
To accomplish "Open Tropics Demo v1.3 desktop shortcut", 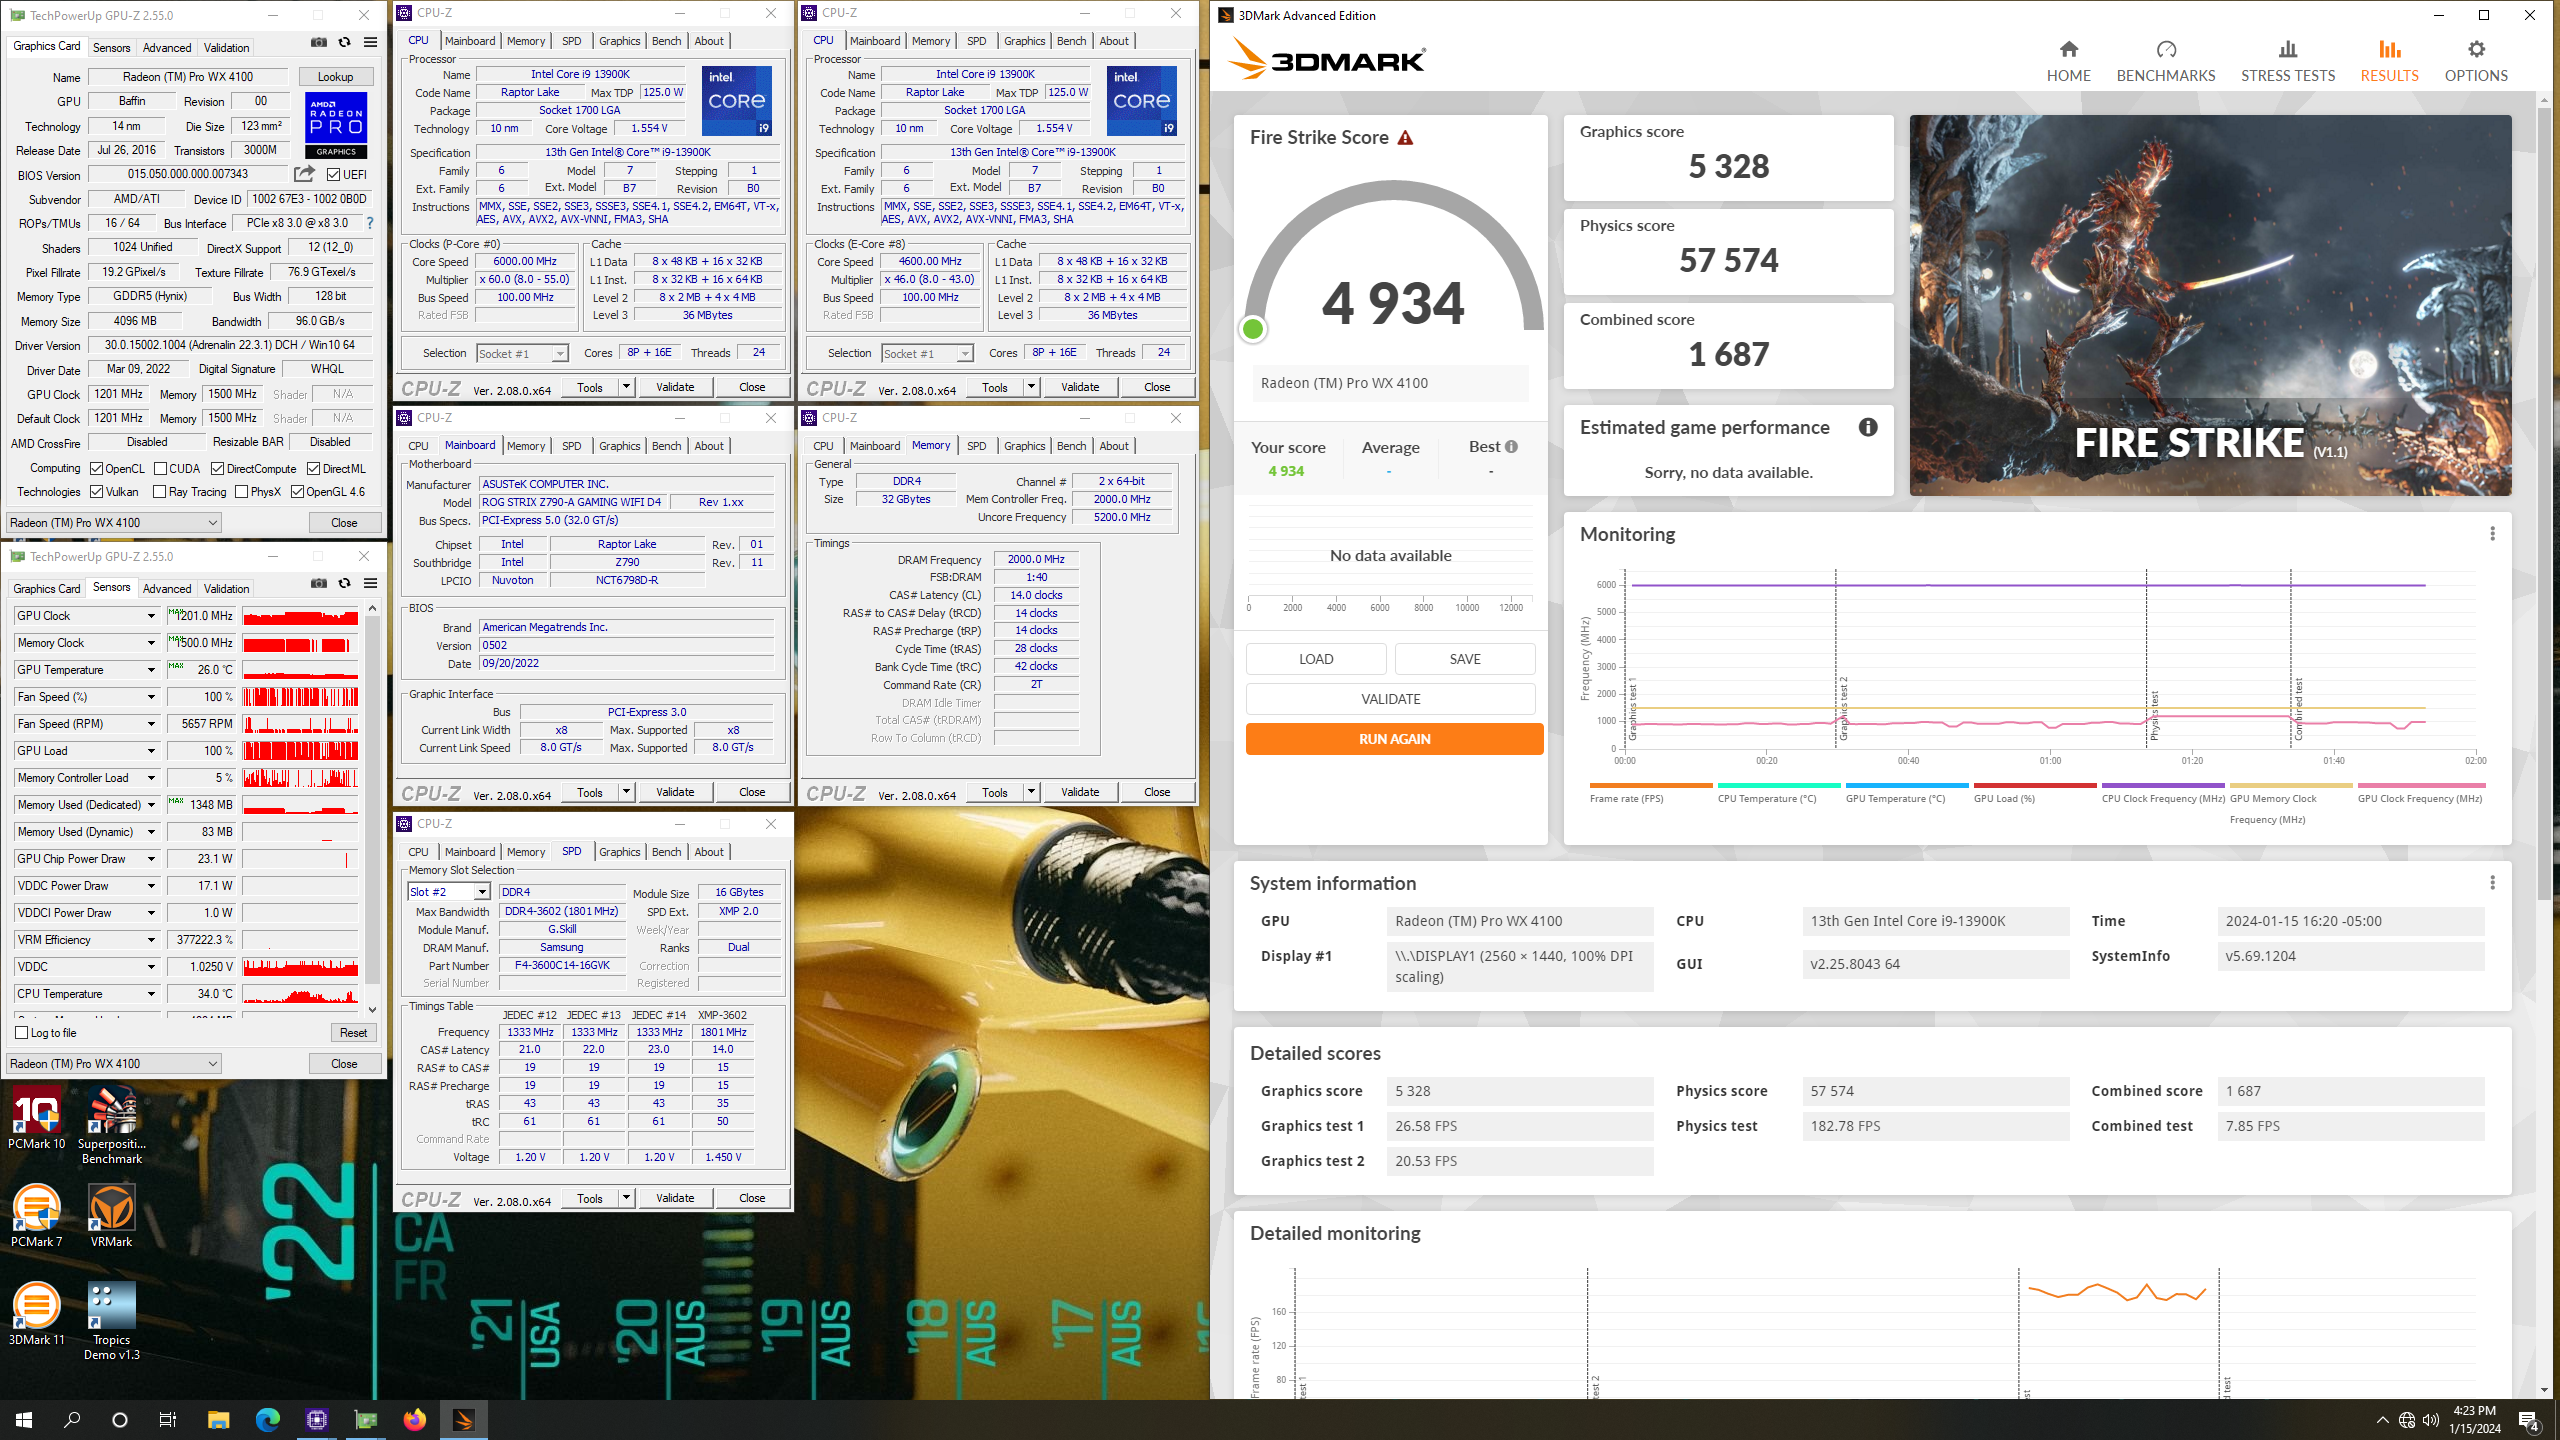I will [x=112, y=1320].
